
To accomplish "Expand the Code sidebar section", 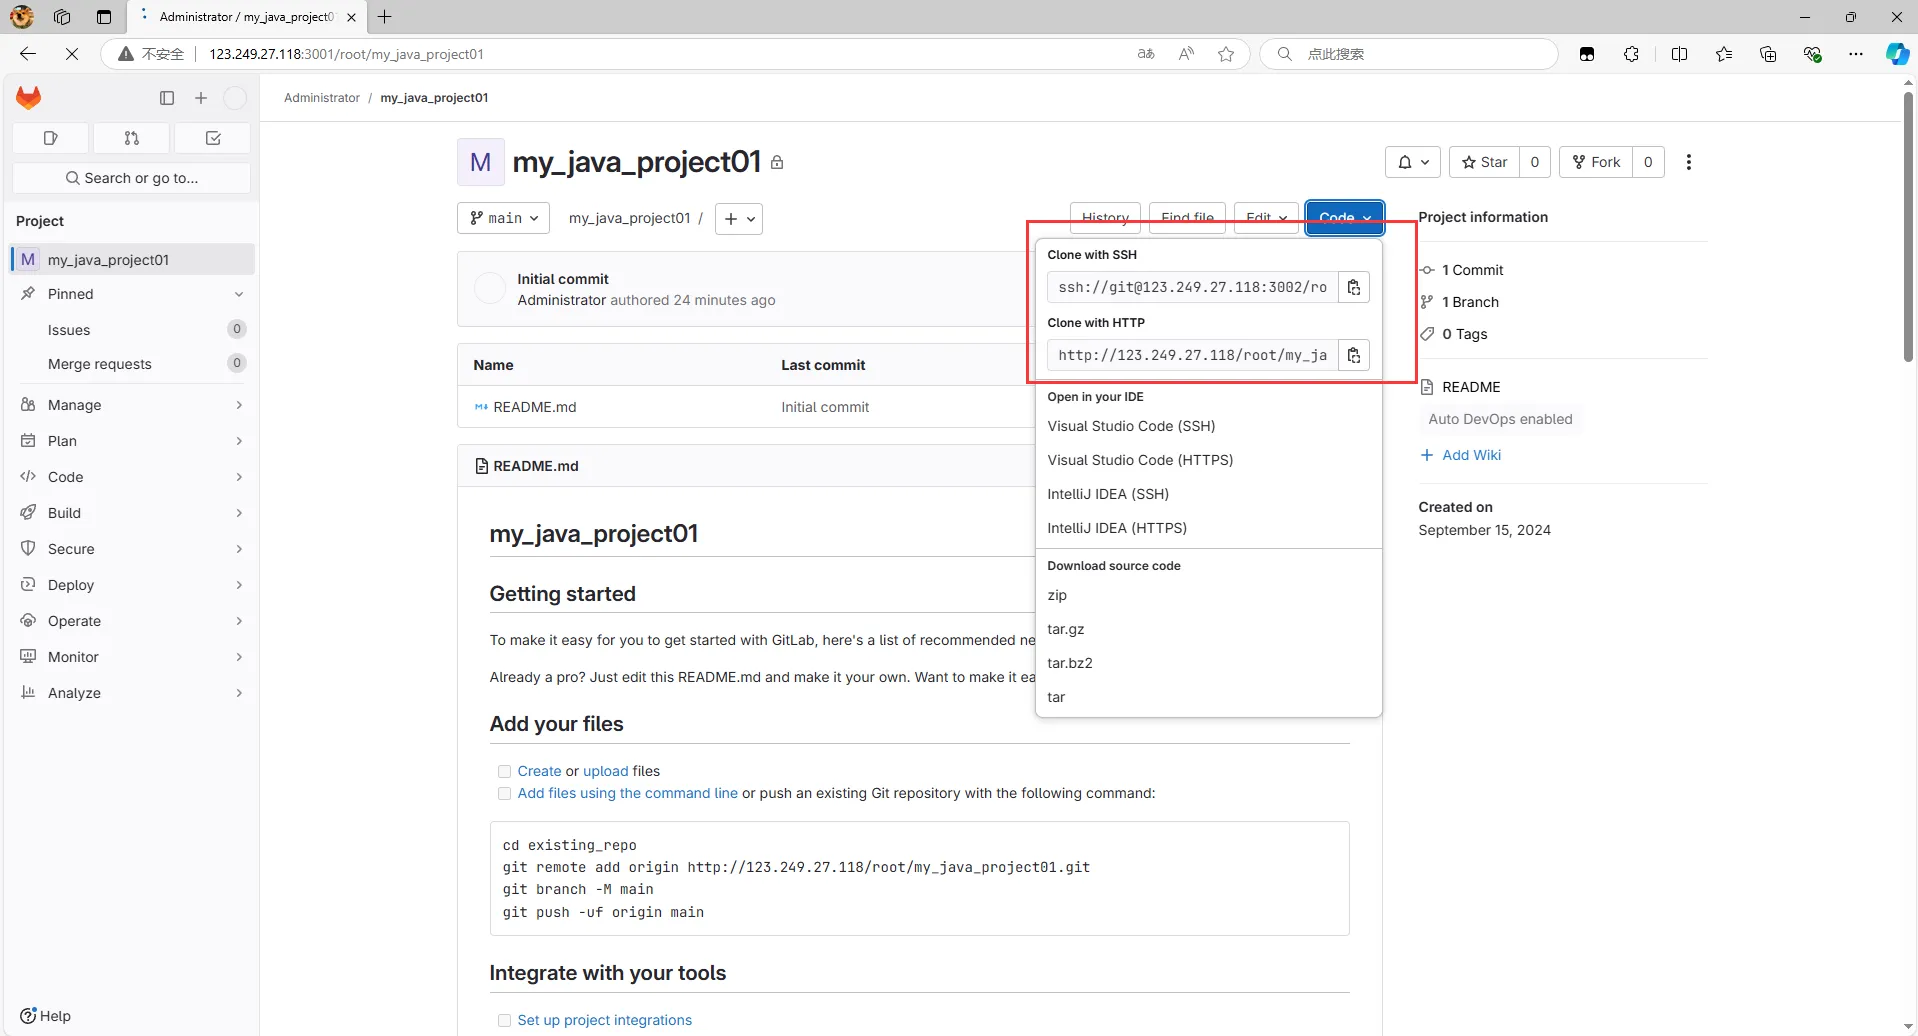I will click(132, 477).
